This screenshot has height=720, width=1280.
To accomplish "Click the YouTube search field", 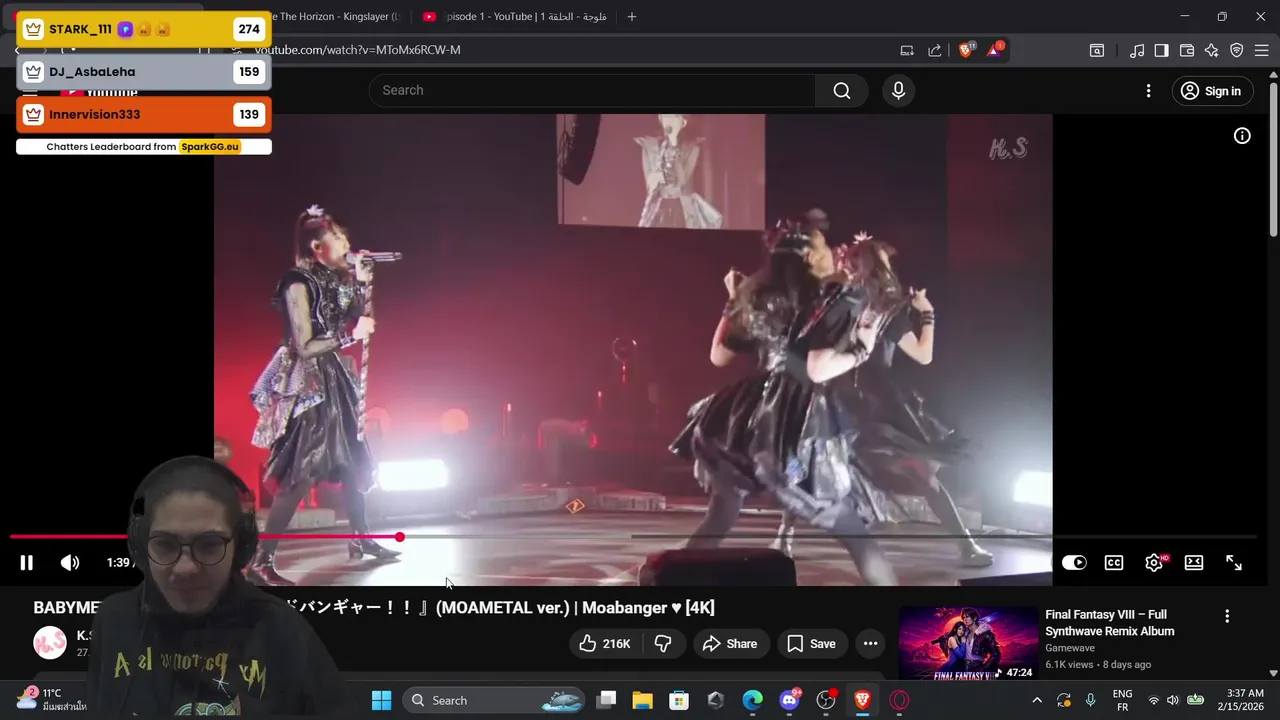I will pyautogui.click(x=592, y=90).
